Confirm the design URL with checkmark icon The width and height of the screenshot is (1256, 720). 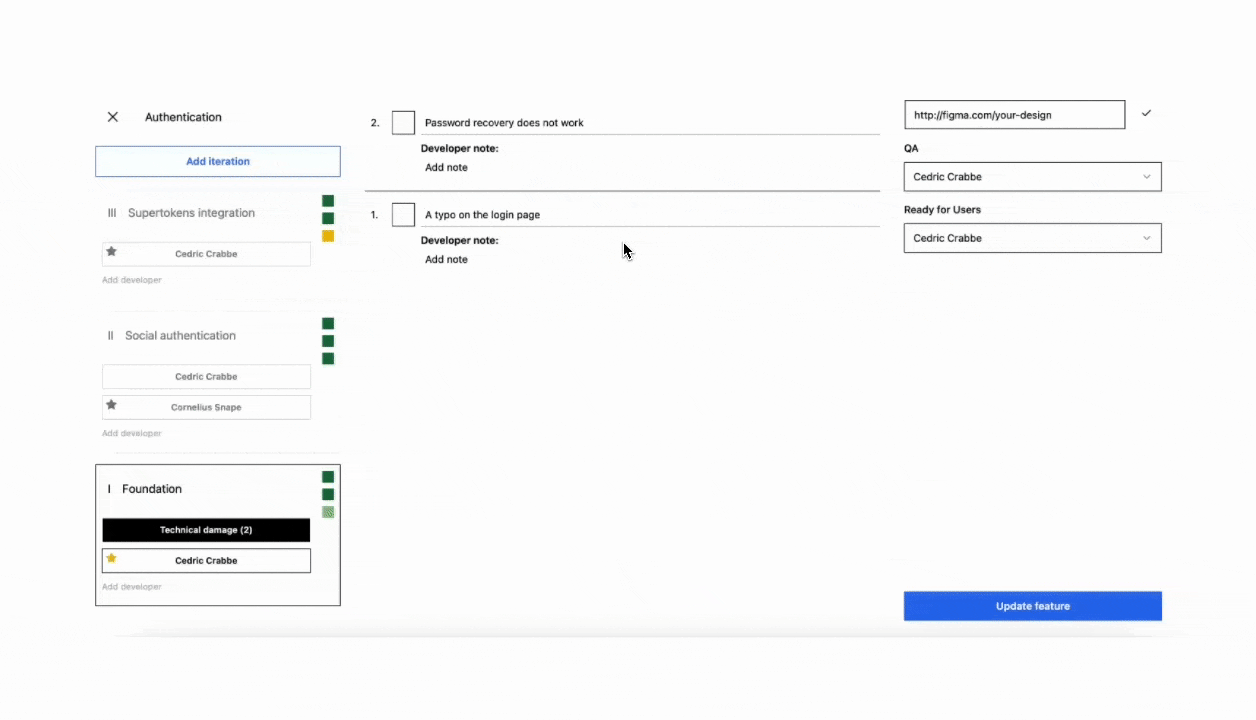coord(1146,114)
